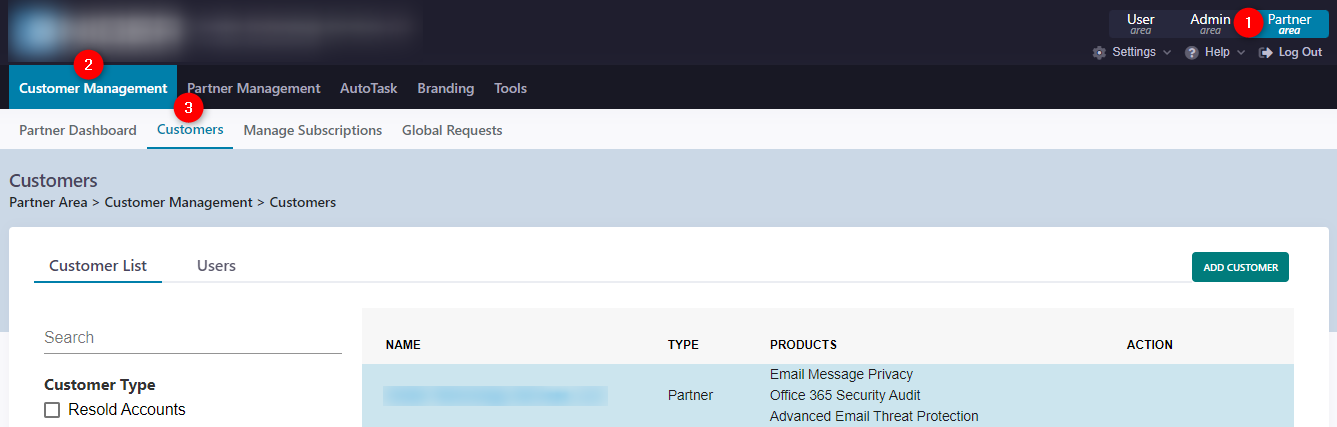This screenshot has width=1337, height=427.
Task: Switch to the Users tab
Action: coord(216,266)
